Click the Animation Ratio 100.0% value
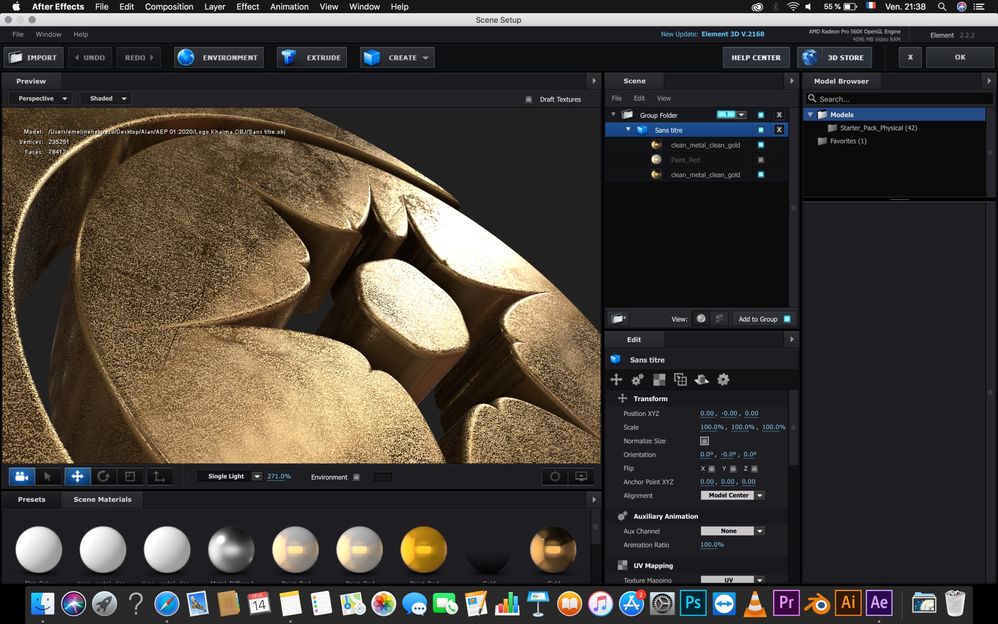Screen dimensions: 998x624 712,545
